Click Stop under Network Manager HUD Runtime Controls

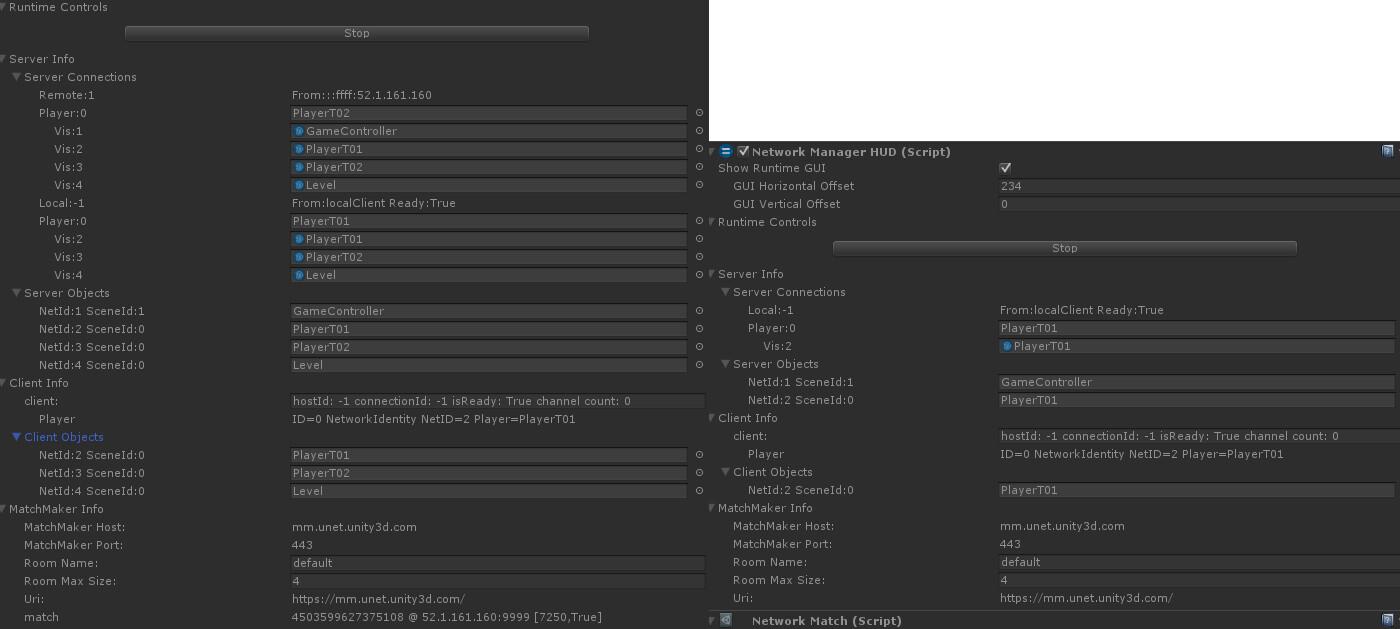click(1065, 248)
